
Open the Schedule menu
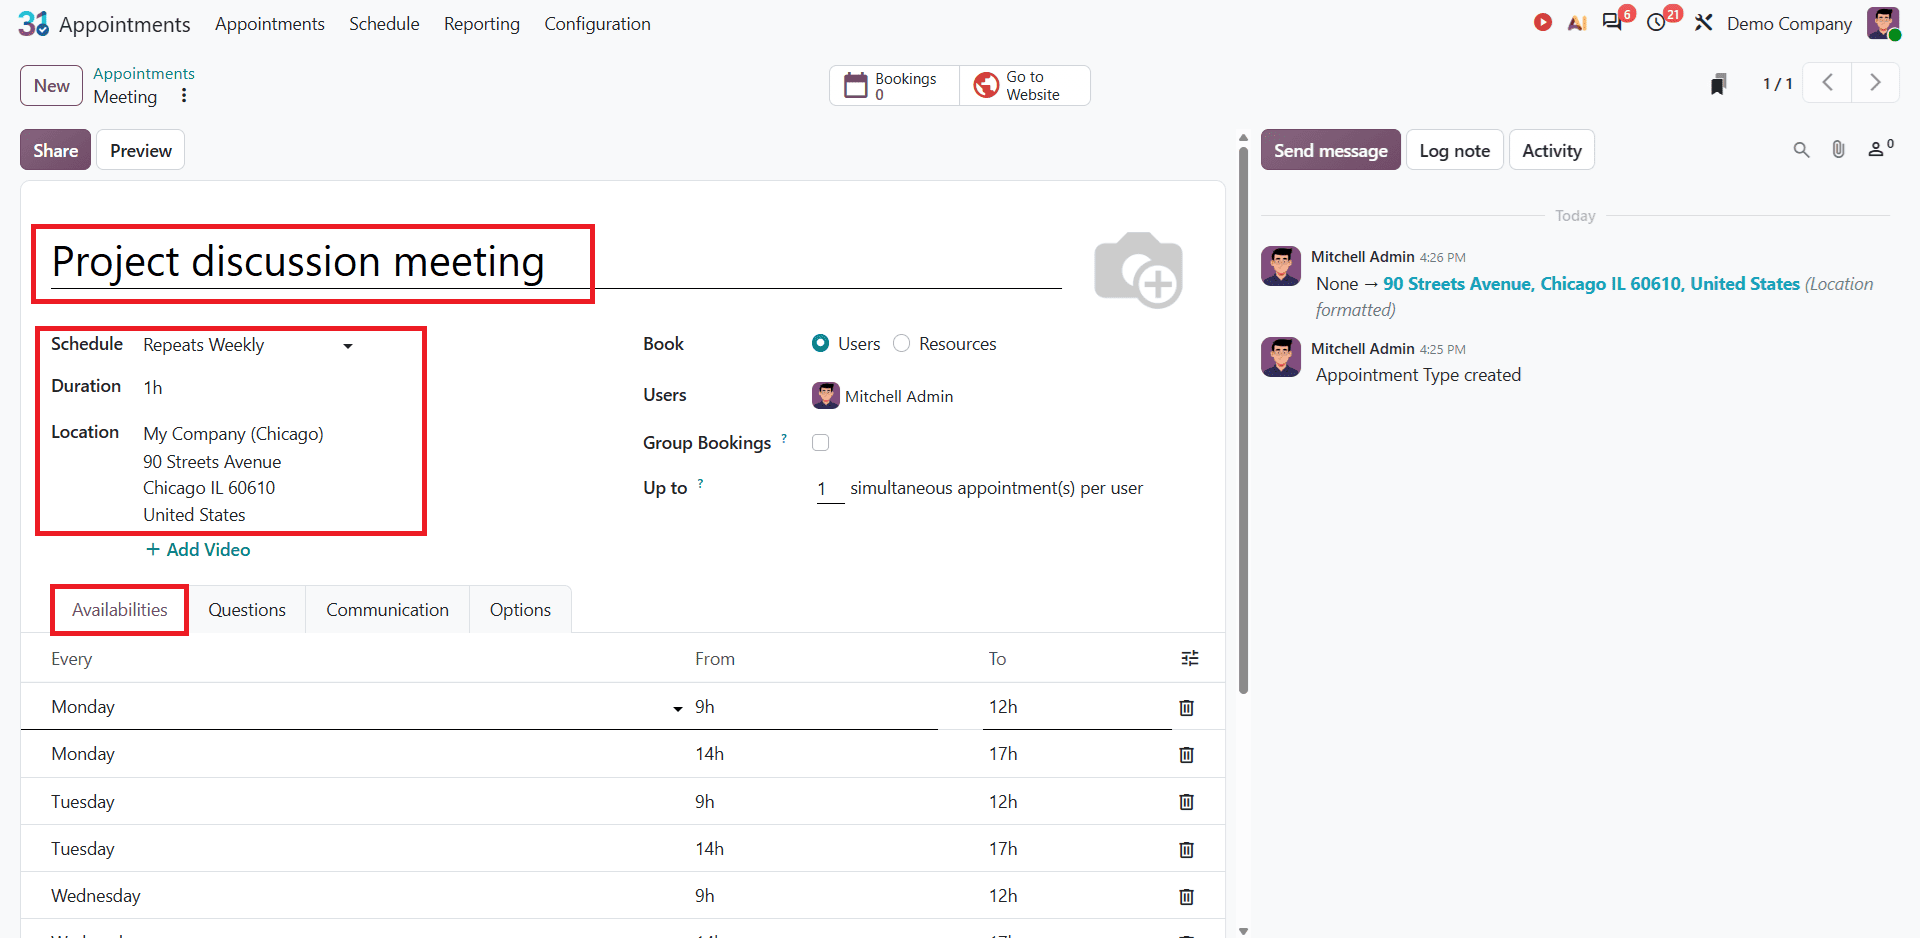(x=384, y=23)
